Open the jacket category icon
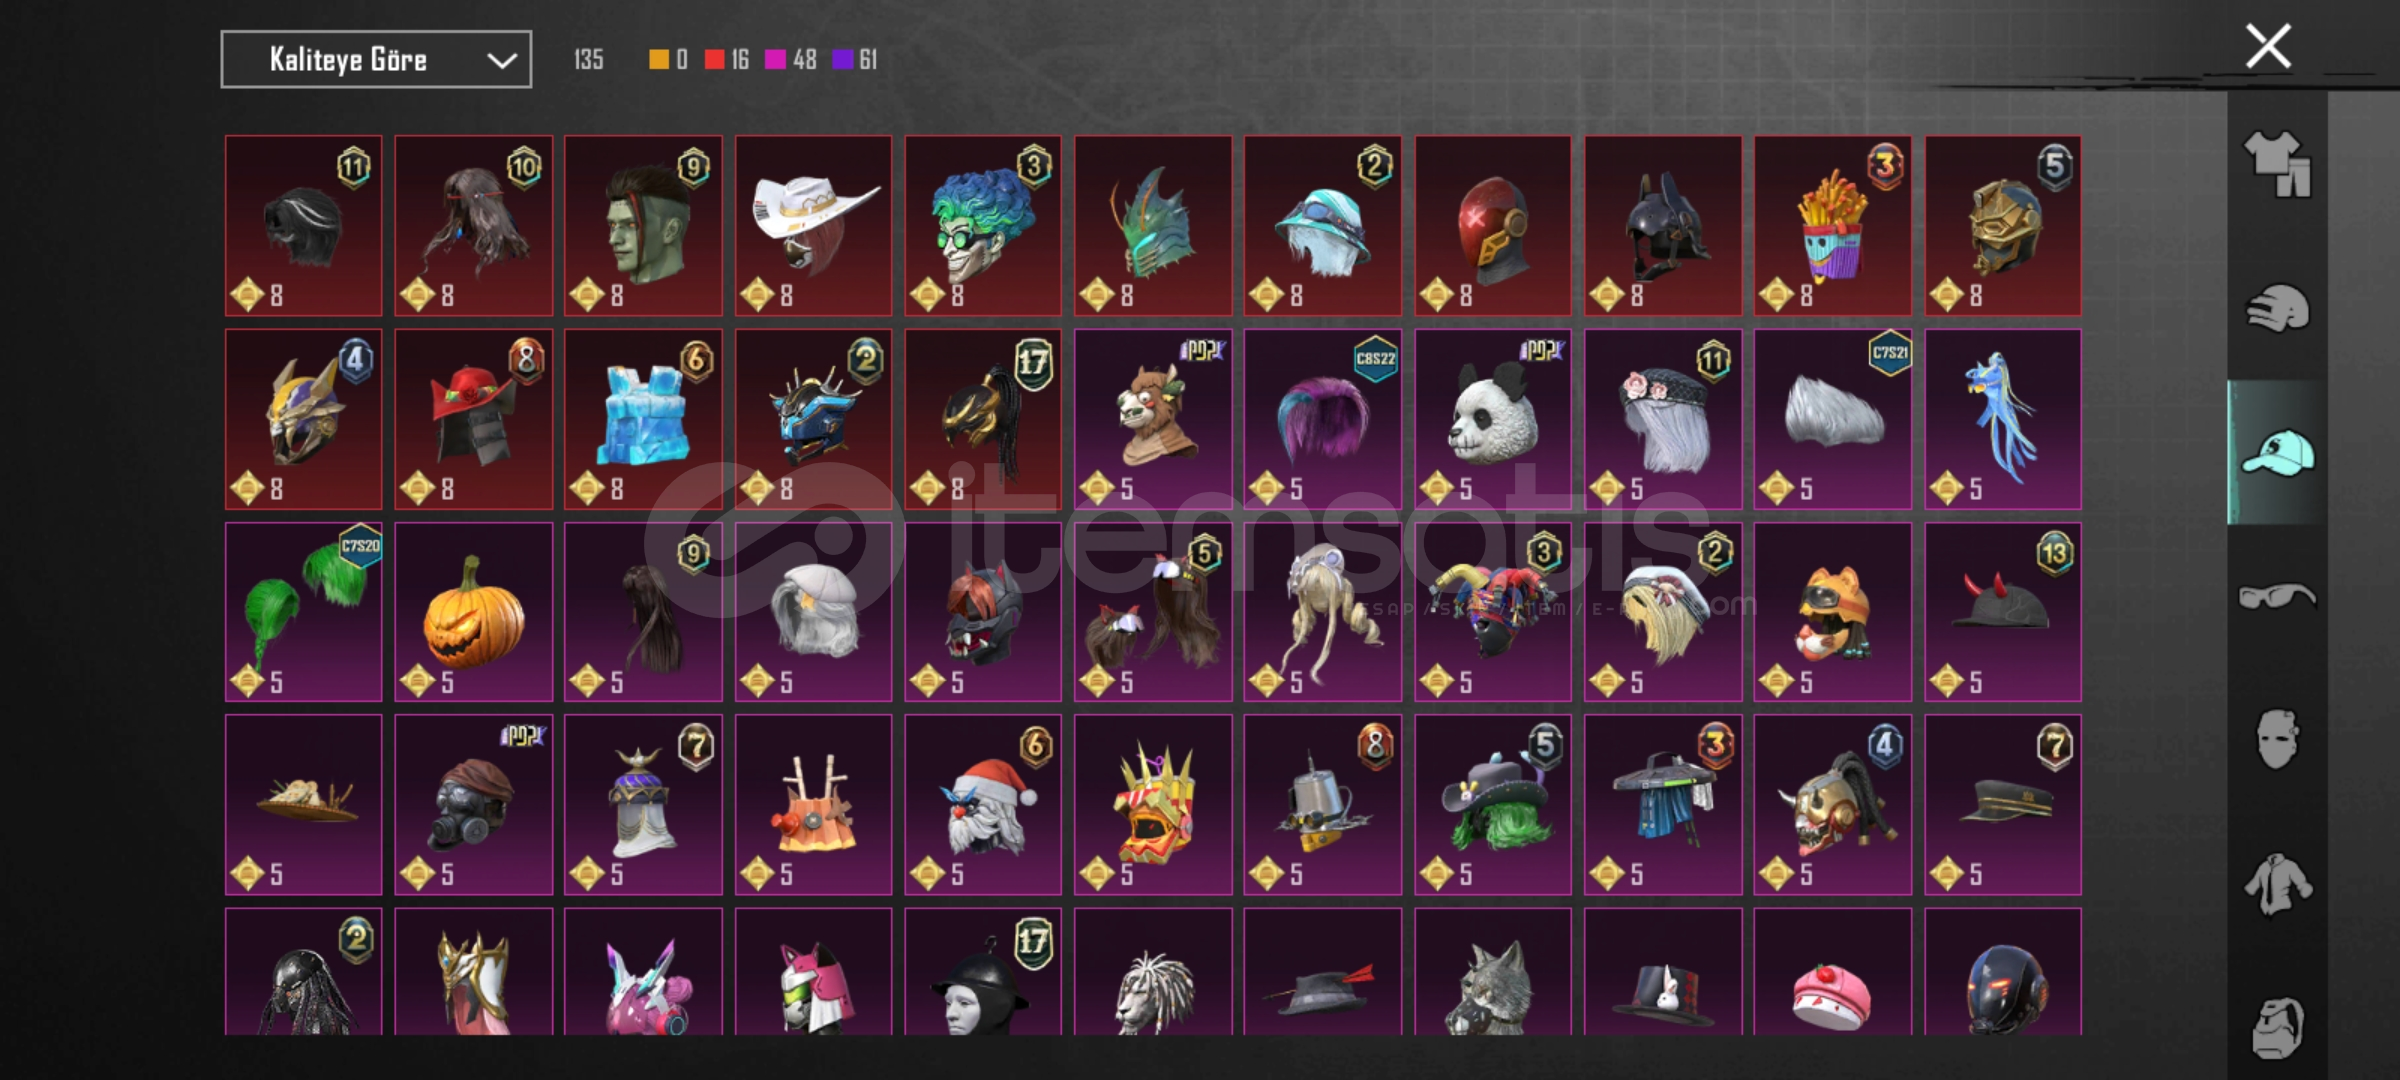This screenshot has width=2400, height=1080. click(2277, 884)
